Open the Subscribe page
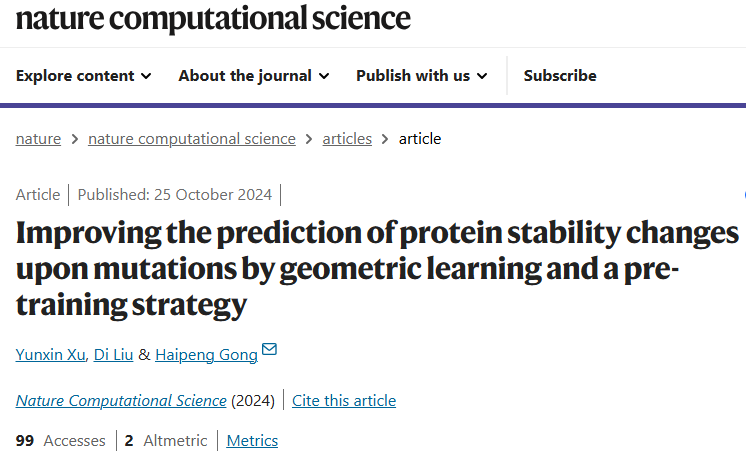 pos(560,76)
